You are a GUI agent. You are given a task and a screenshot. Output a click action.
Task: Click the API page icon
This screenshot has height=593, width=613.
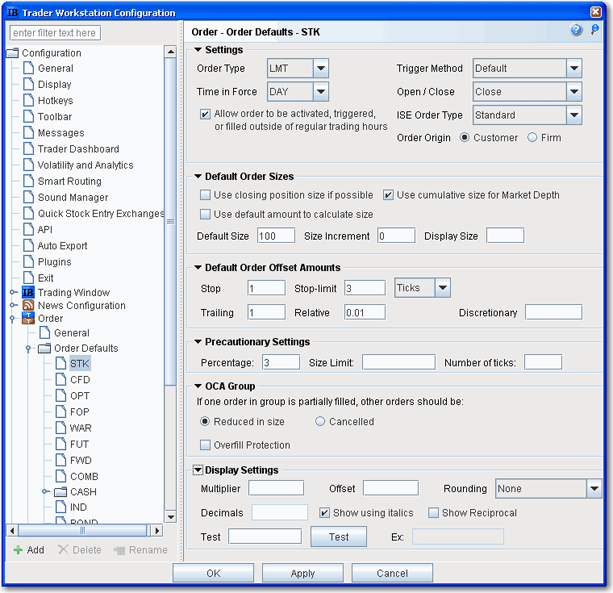coord(29,229)
